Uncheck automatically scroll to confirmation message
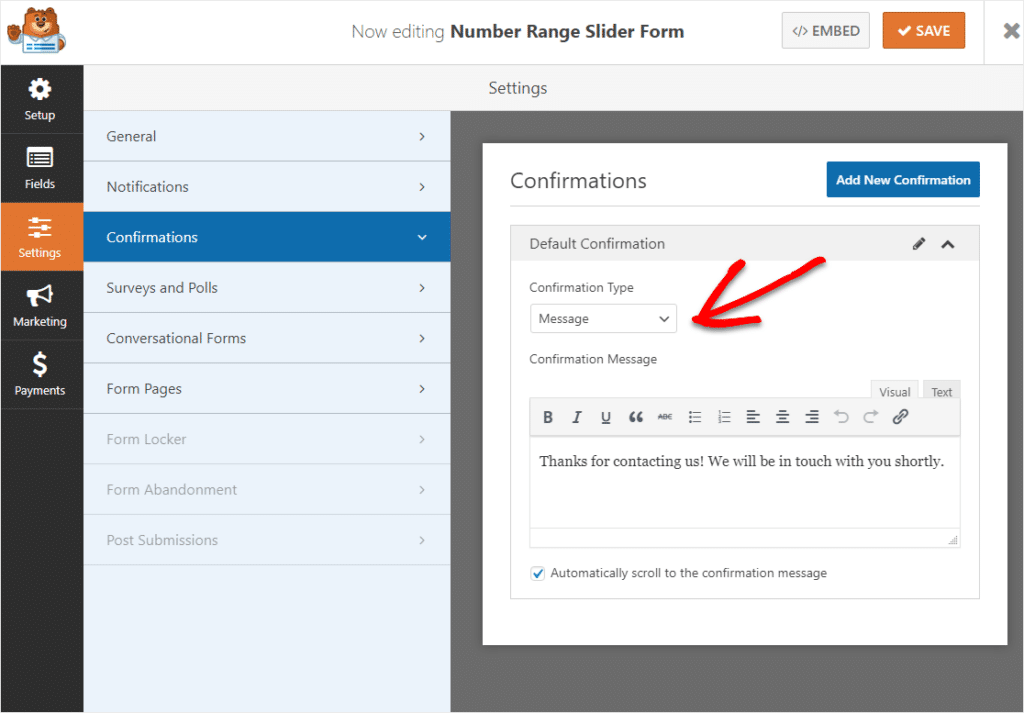Viewport: 1024px width, 713px height. [x=537, y=573]
